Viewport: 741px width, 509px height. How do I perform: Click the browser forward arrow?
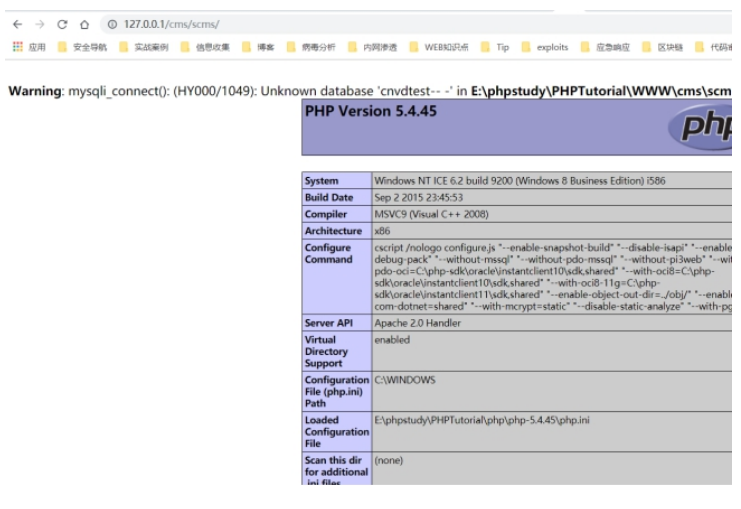tap(40, 24)
